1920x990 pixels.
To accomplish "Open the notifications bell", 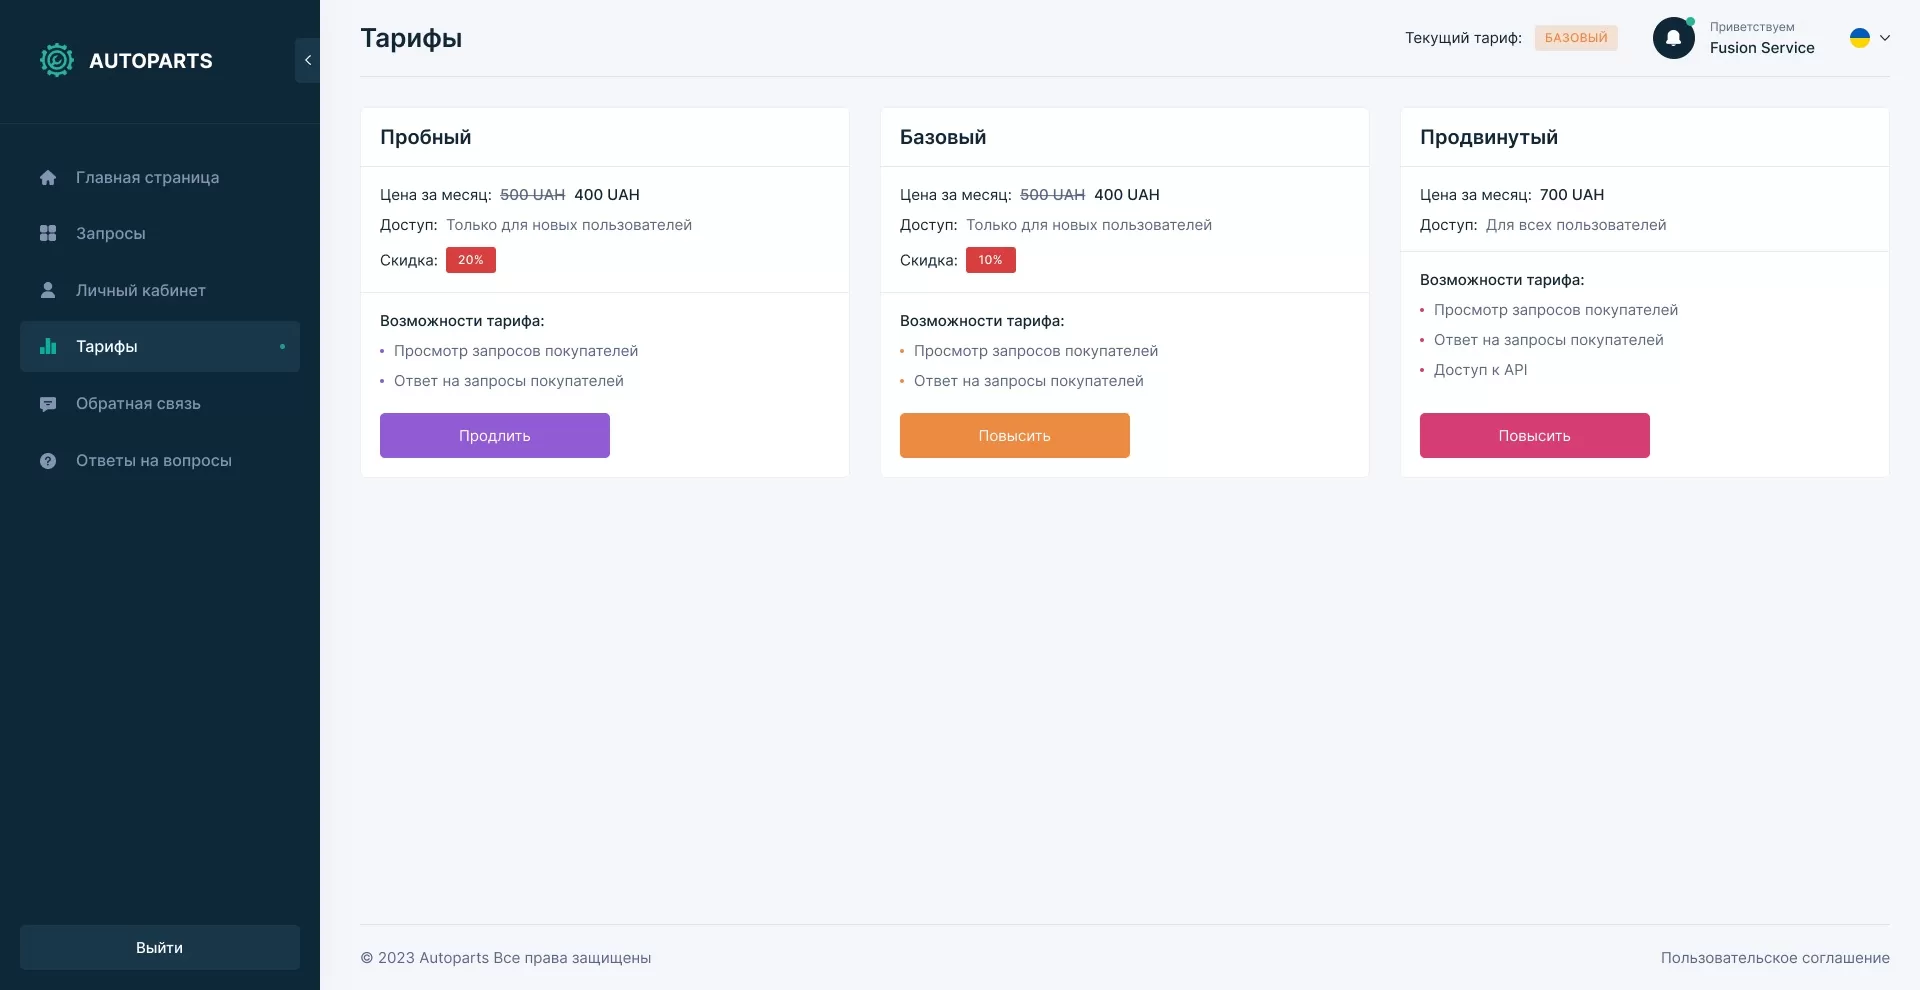I will click(x=1673, y=38).
